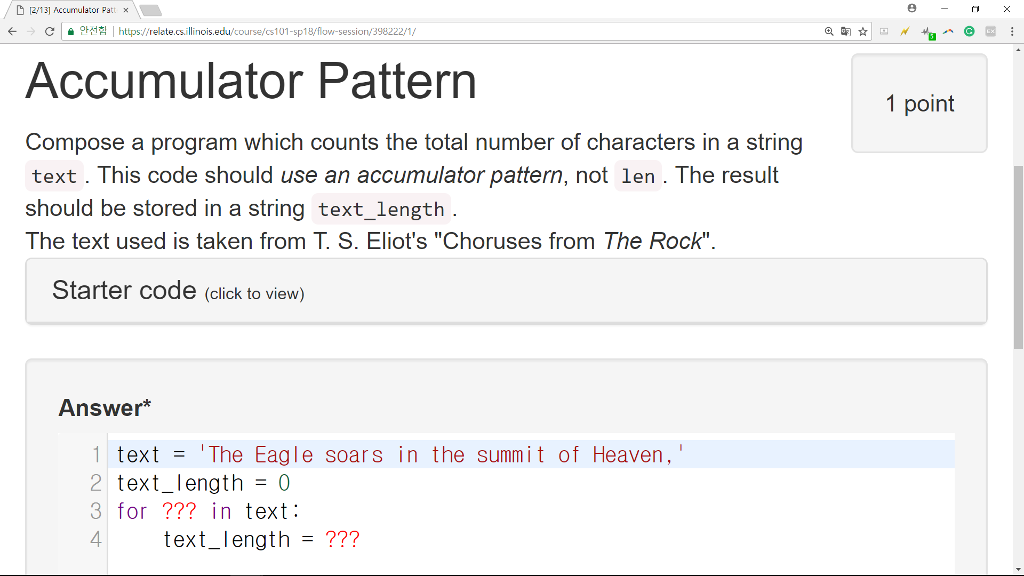Click the zoom magnifier icon in address bar
The image size is (1024, 576).
[829, 31]
